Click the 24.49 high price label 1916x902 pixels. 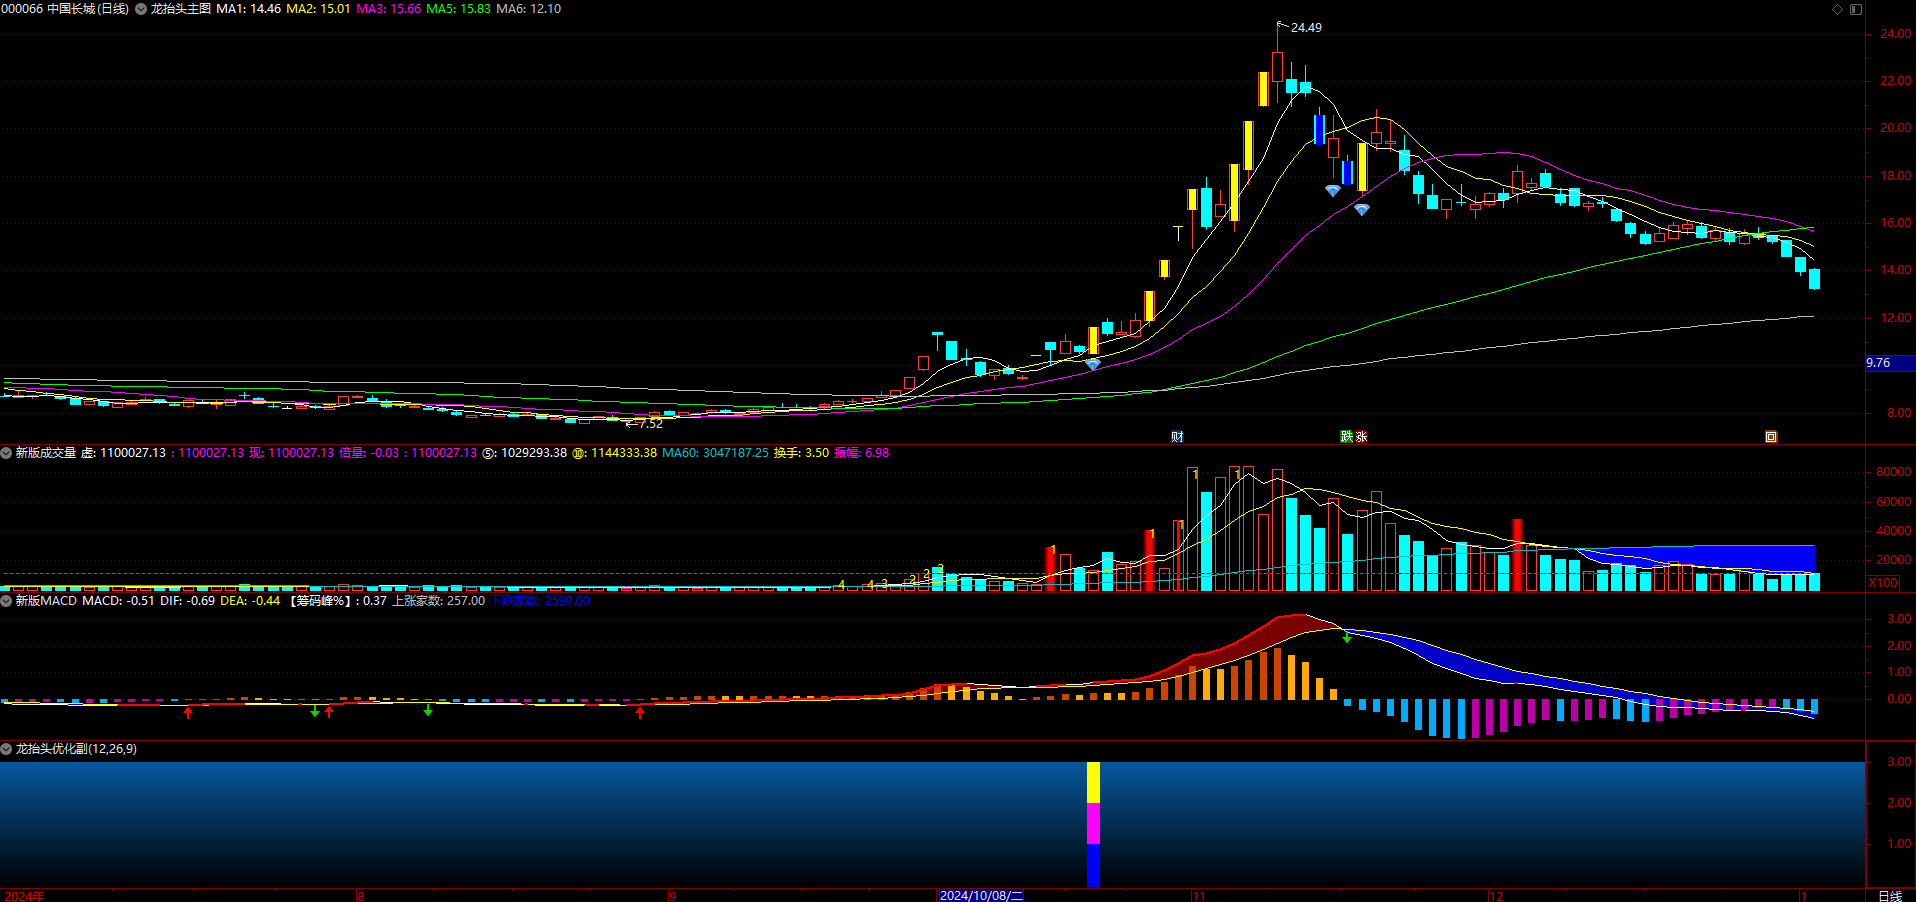pos(1306,28)
